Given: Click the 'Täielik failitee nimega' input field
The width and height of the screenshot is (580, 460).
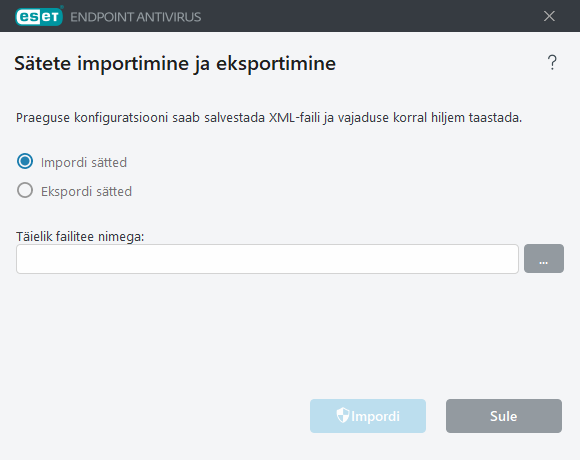Looking at the screenshot, I should point(267,259).
